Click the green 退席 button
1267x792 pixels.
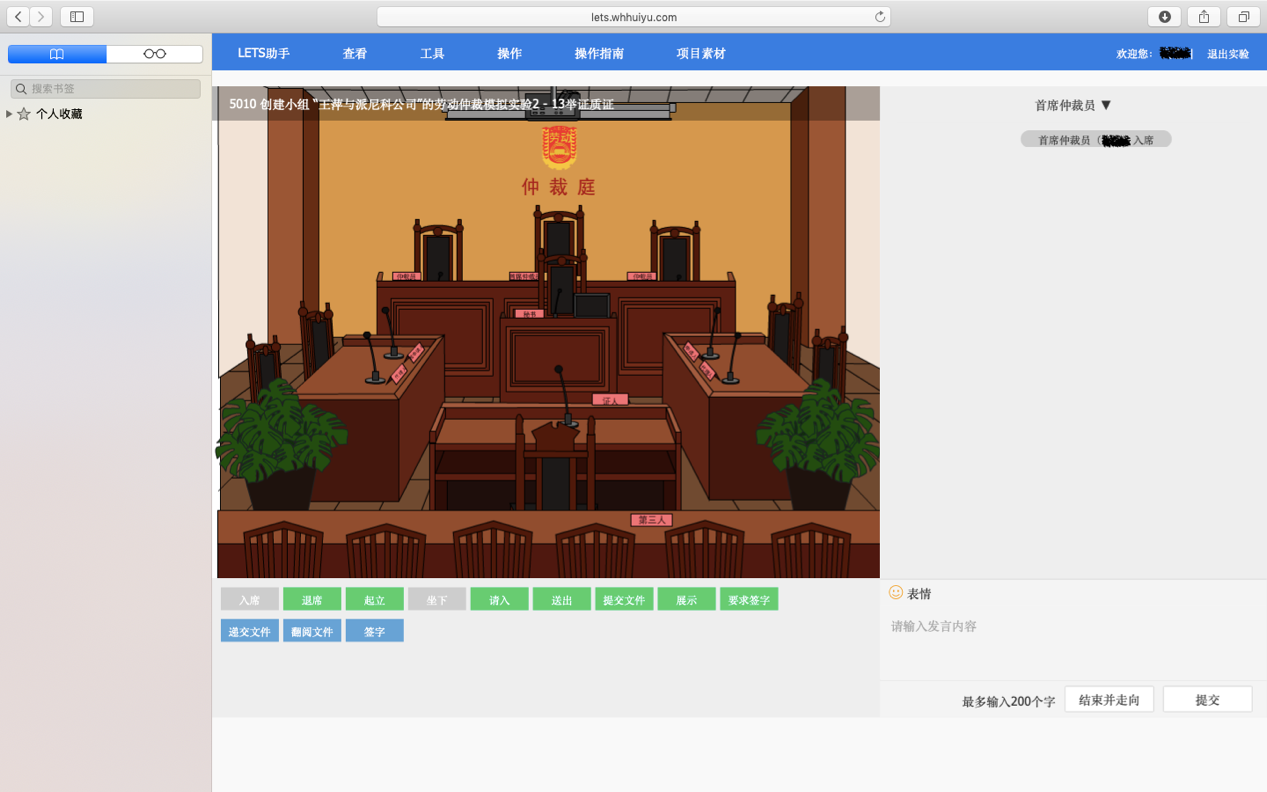click(x=312, y=600)
